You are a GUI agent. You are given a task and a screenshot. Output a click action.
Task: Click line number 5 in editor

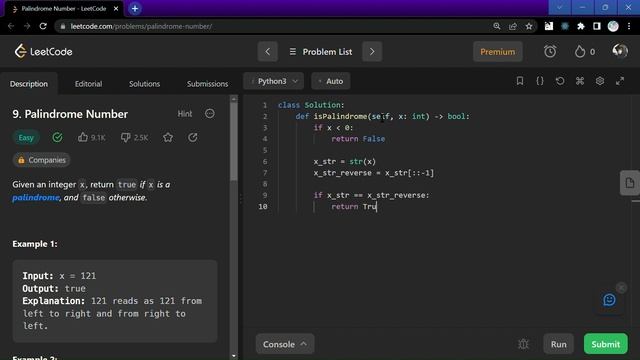pos(265,150)
